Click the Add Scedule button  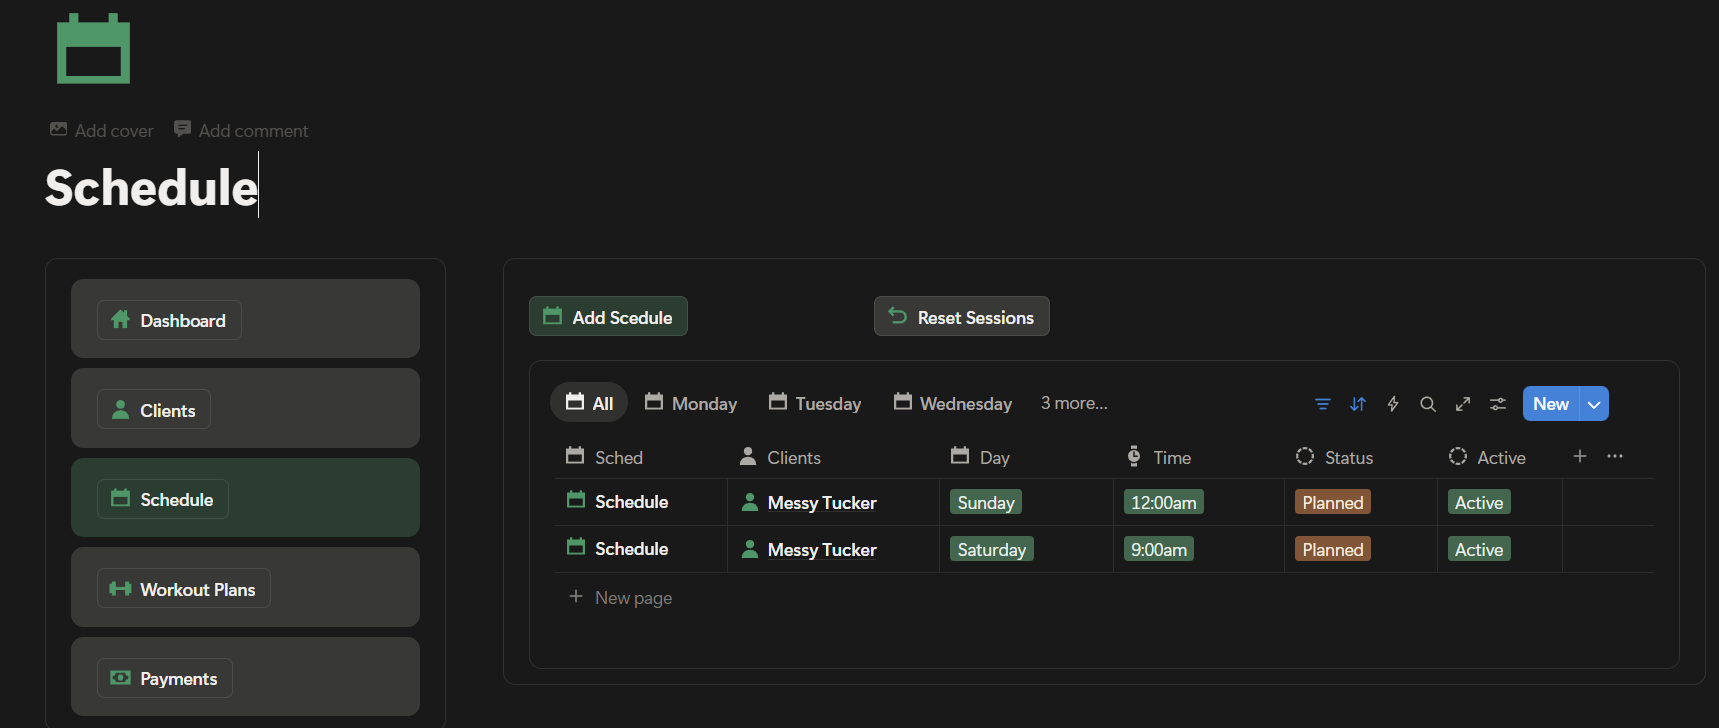tap(608, 317)
